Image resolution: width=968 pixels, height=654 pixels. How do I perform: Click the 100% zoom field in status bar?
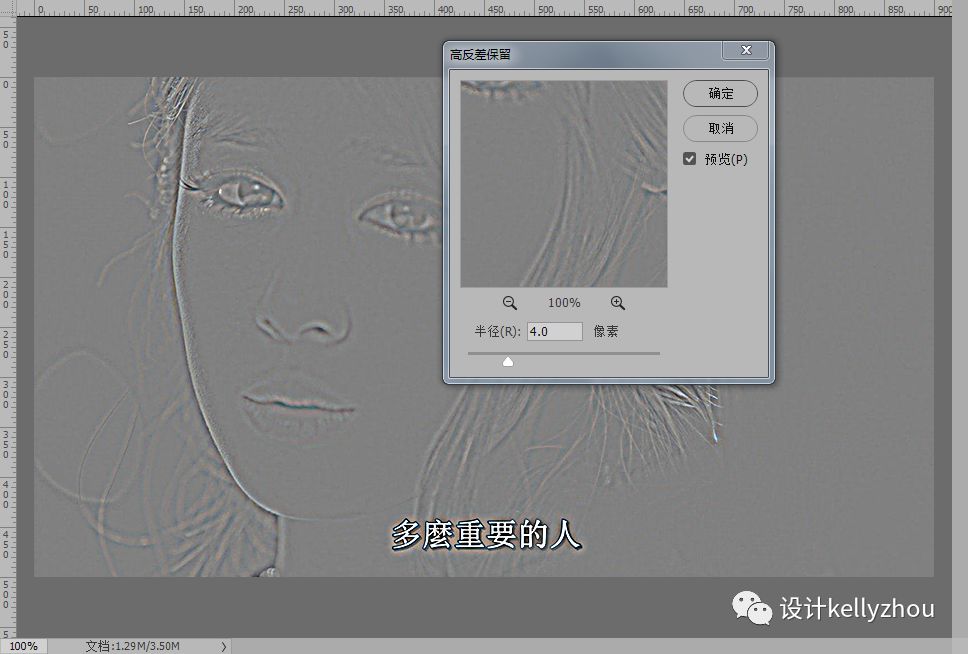(23, 646)
